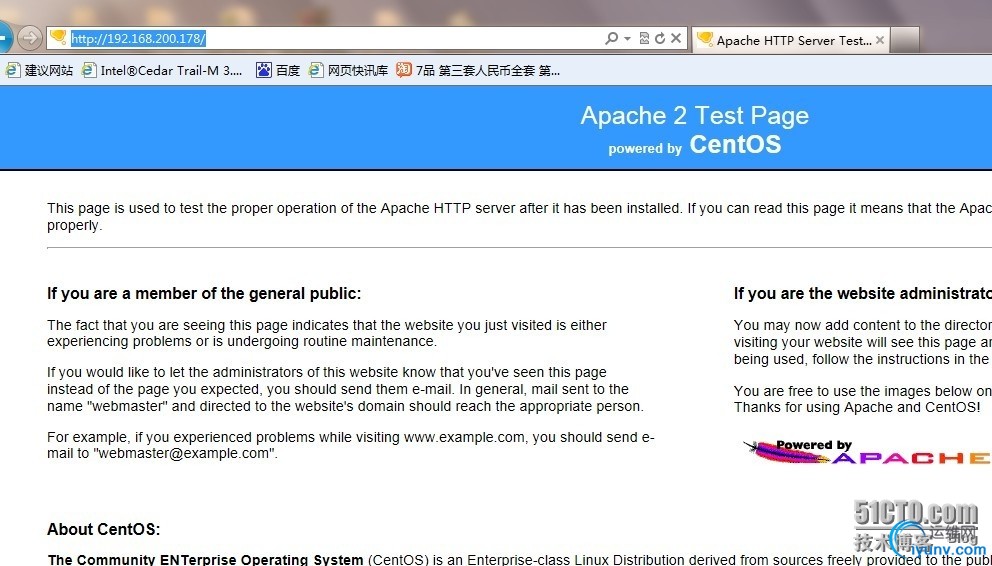Click the CentOS text in the banner
The height and width of the screenshot is (566, 992).
tap(735, 144)
